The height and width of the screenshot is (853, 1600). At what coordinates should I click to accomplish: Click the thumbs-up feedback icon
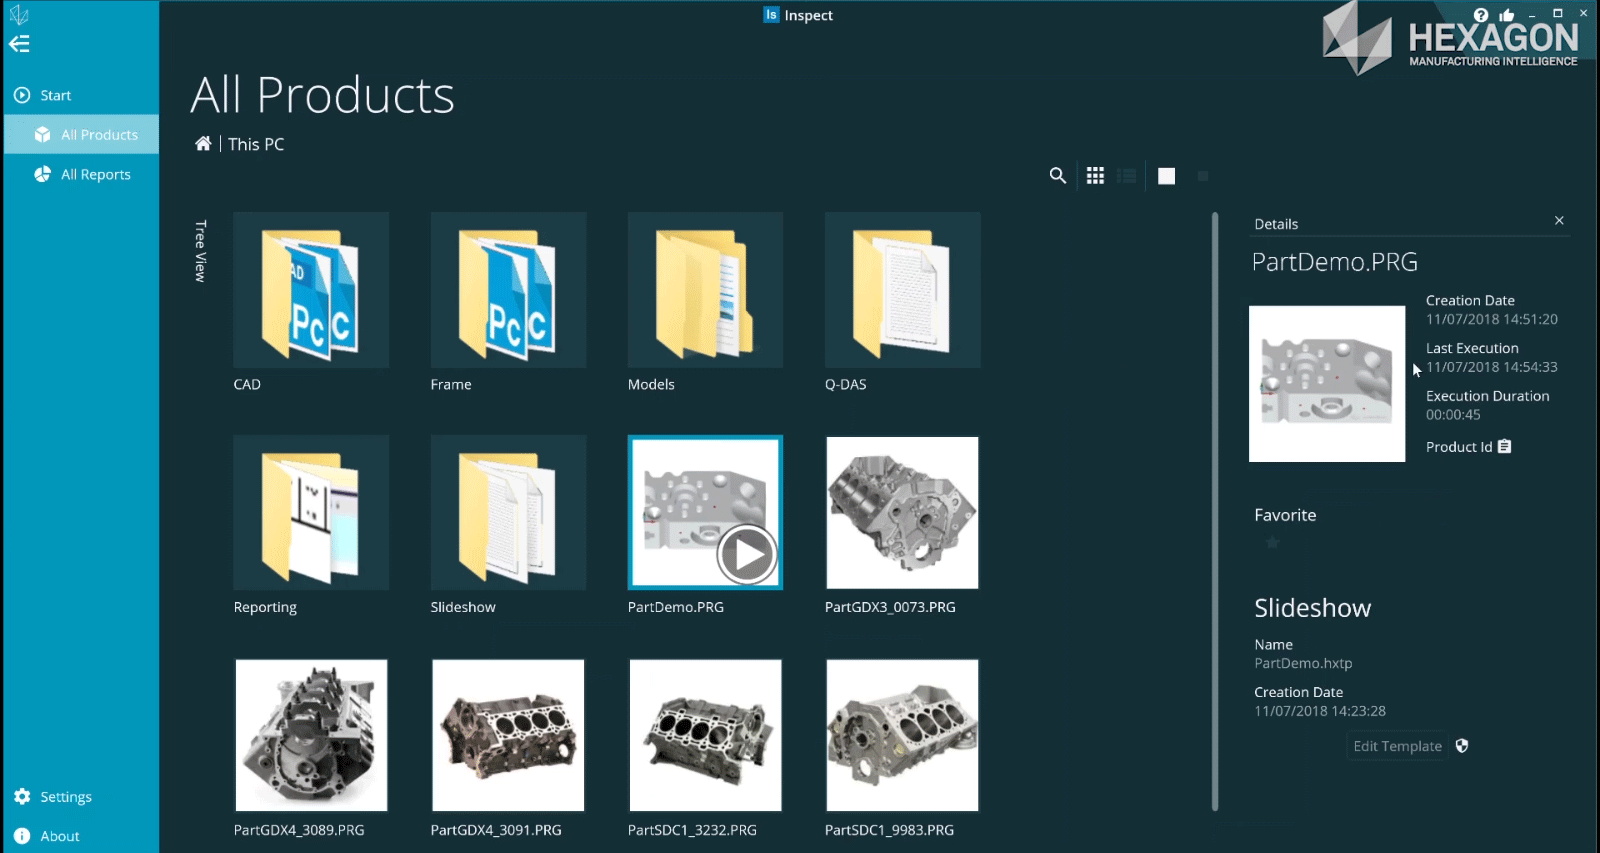[x=1507, y=15]
